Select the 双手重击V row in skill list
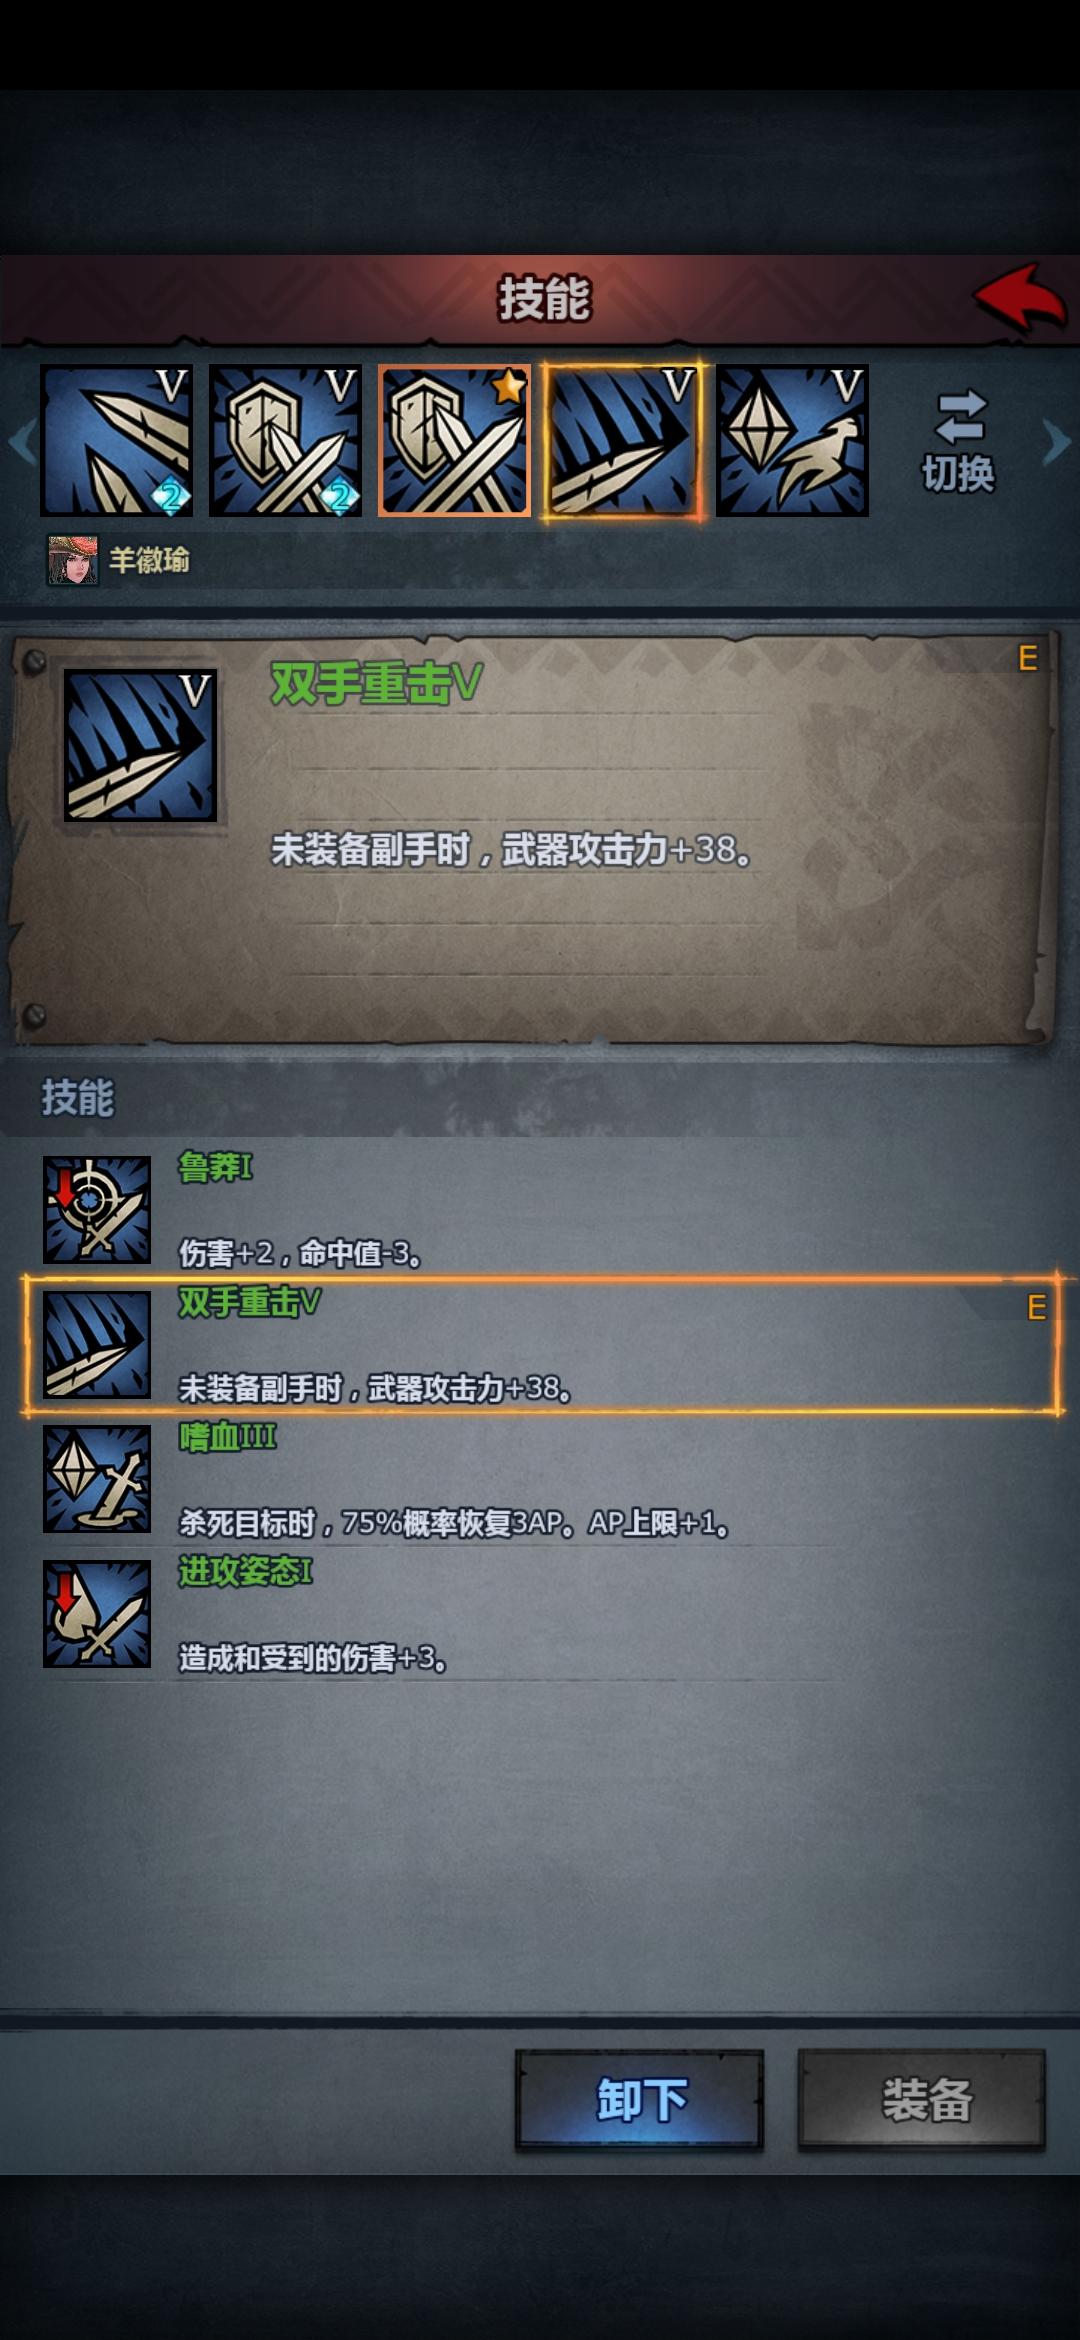The image size is (1080, 2340). pos(542,1345)
